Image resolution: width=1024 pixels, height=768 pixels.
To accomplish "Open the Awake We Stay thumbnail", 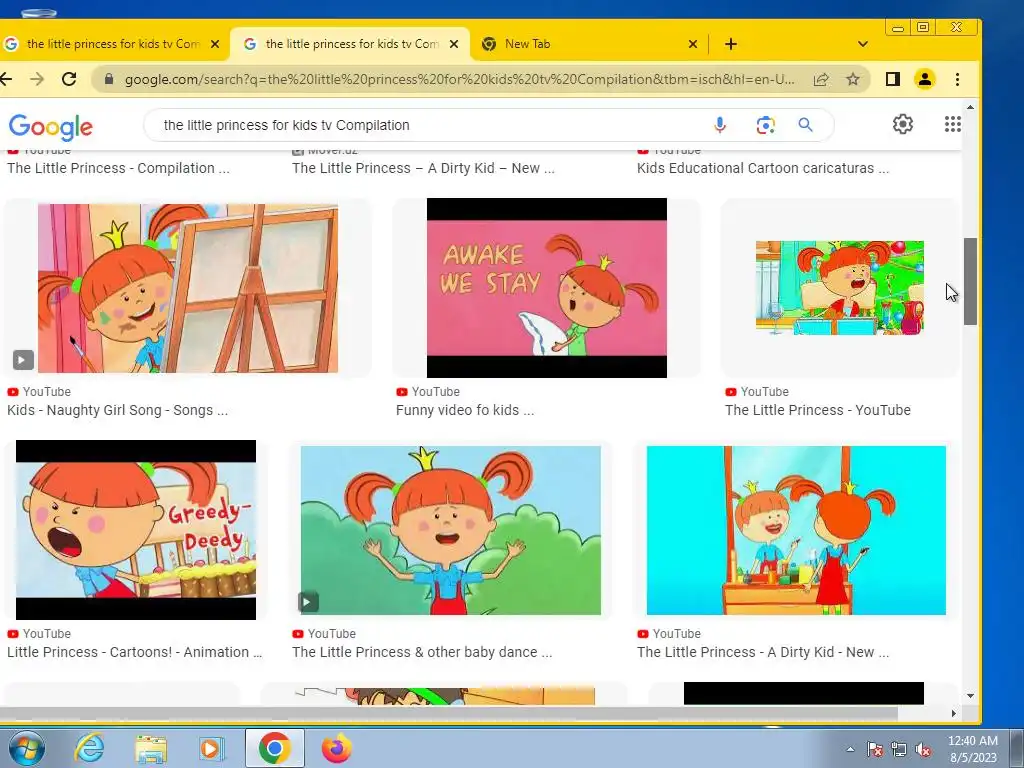I will coord(547,288).
